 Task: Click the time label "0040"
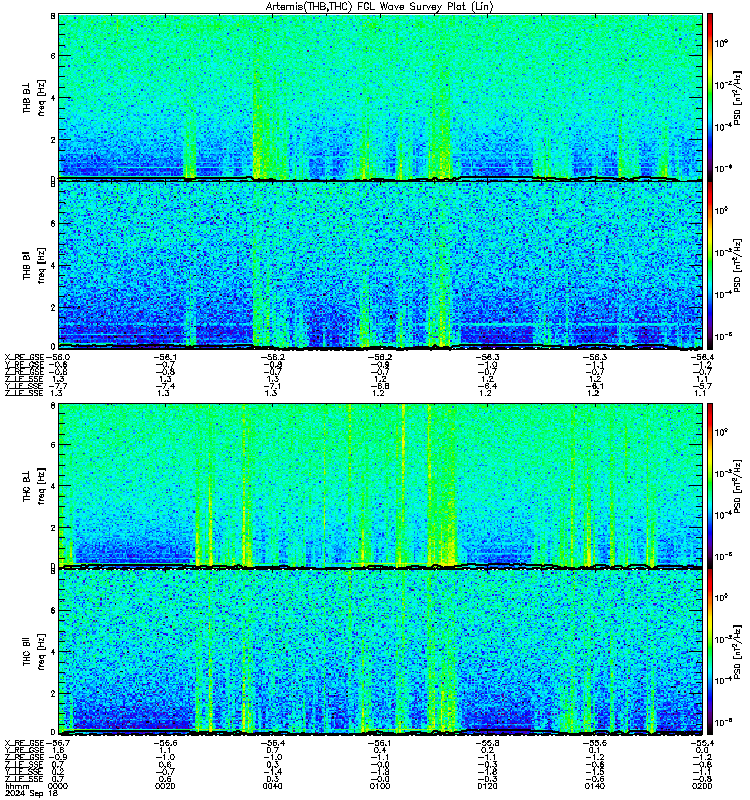point(273,786)
